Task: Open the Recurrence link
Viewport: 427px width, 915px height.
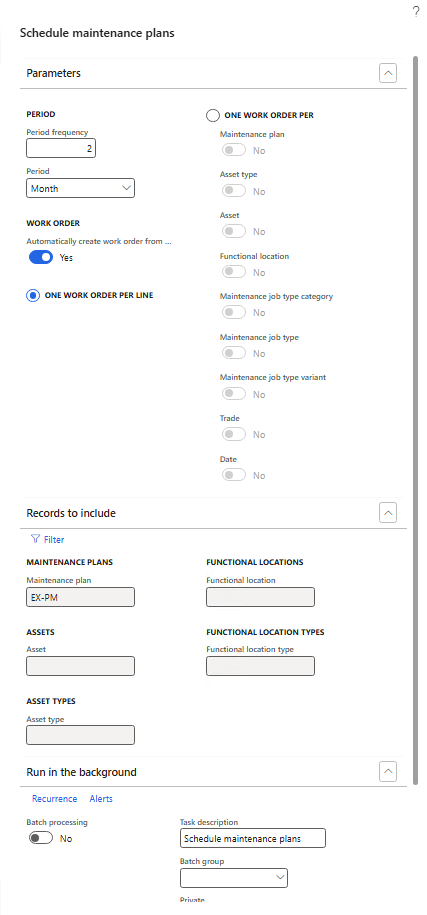Action: tap(54, 799)
